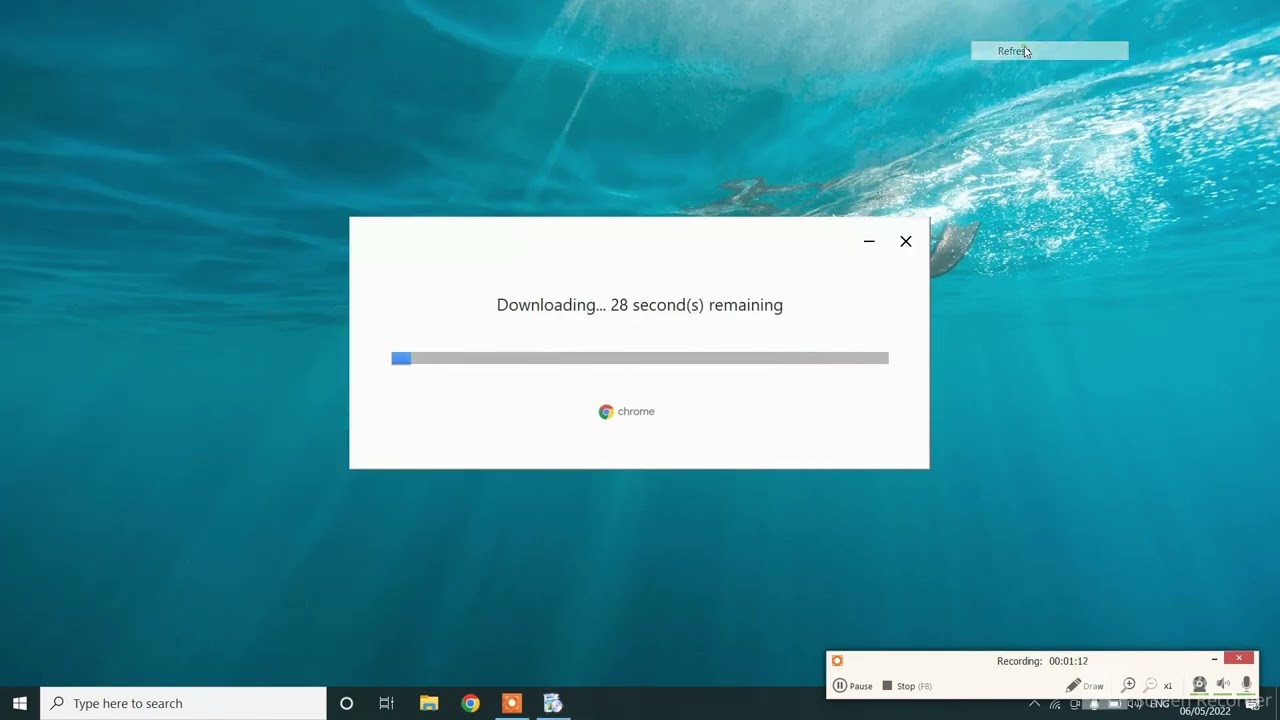Close the recorder toolbar with red X
Image resolution: width=1280 pixels, height=720 pixels.
[1239, 658]
